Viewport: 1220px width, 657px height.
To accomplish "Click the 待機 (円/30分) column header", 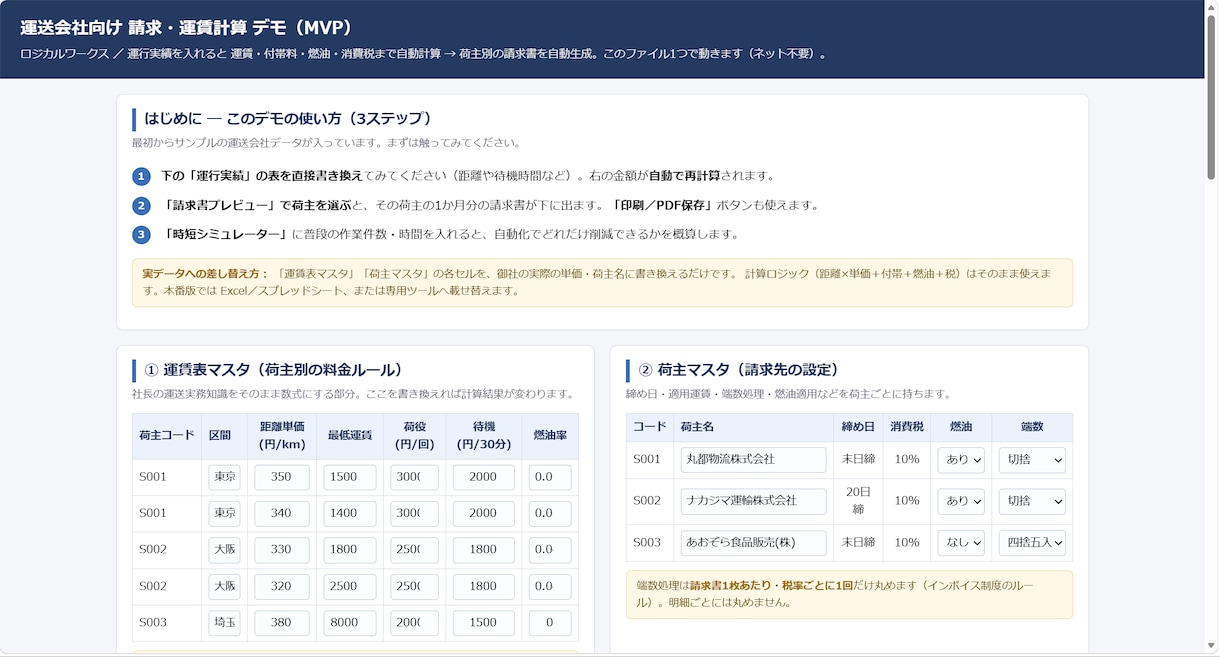I will [484, 436].
